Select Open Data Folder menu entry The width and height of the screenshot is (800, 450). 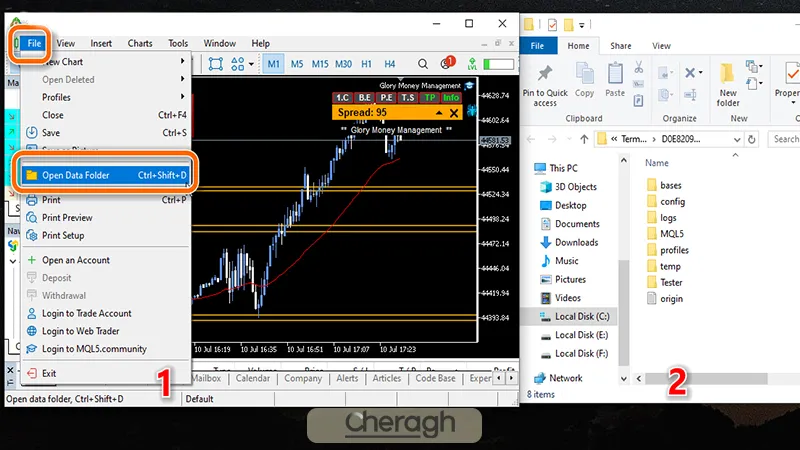click(100, 175)
